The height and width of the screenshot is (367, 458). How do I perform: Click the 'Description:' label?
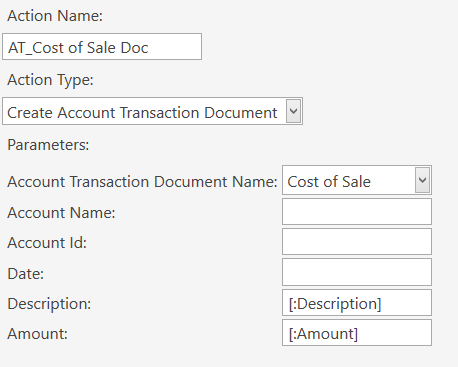tap(49, 304)
